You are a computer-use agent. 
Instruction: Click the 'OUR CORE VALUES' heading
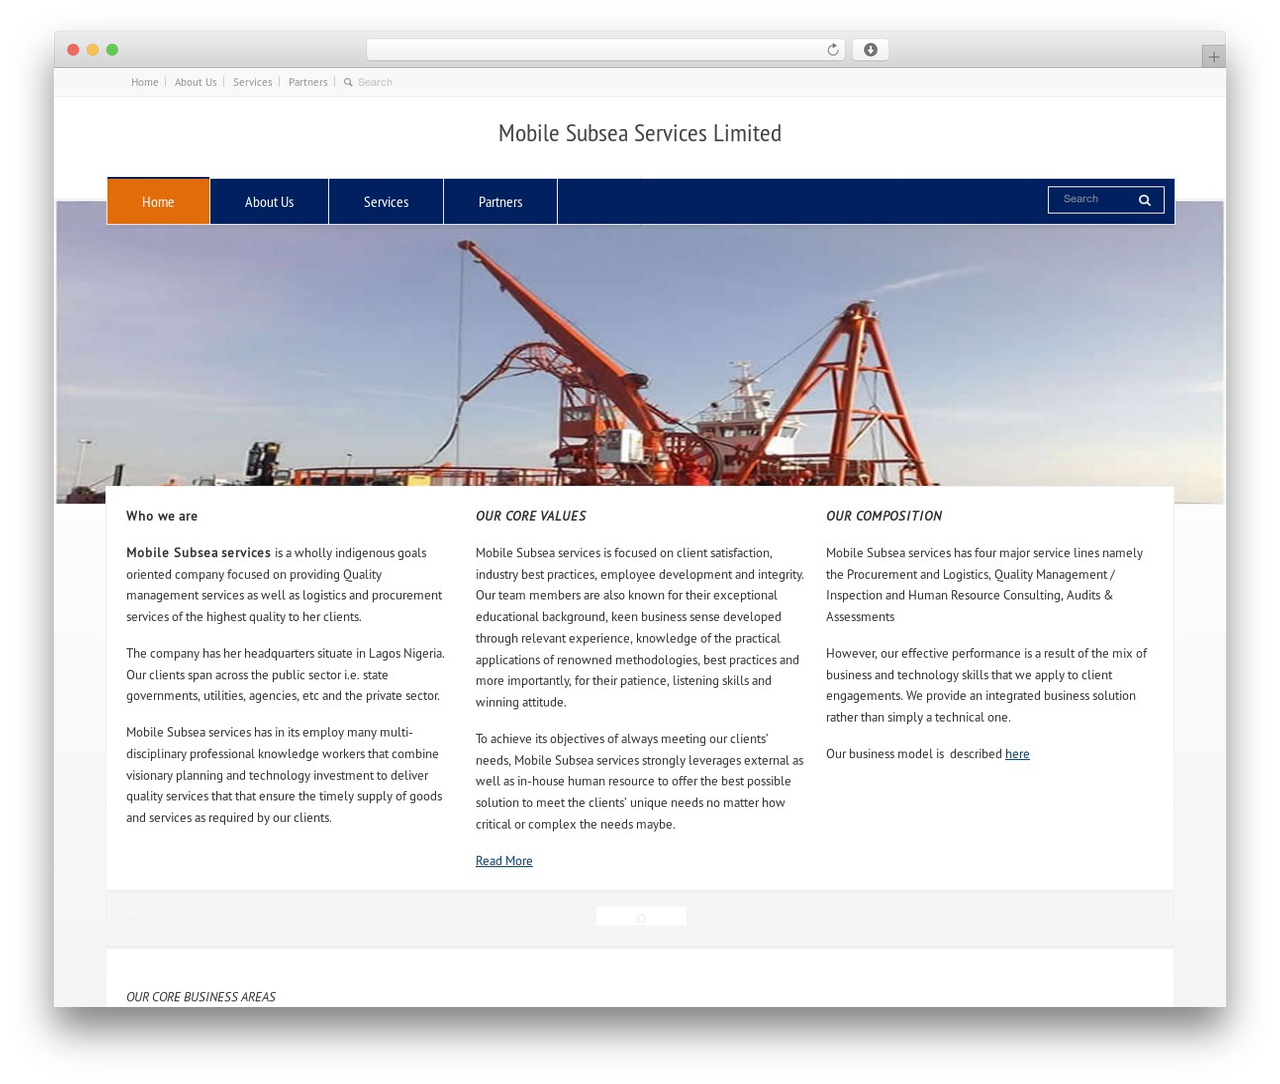tap(531, 516)
